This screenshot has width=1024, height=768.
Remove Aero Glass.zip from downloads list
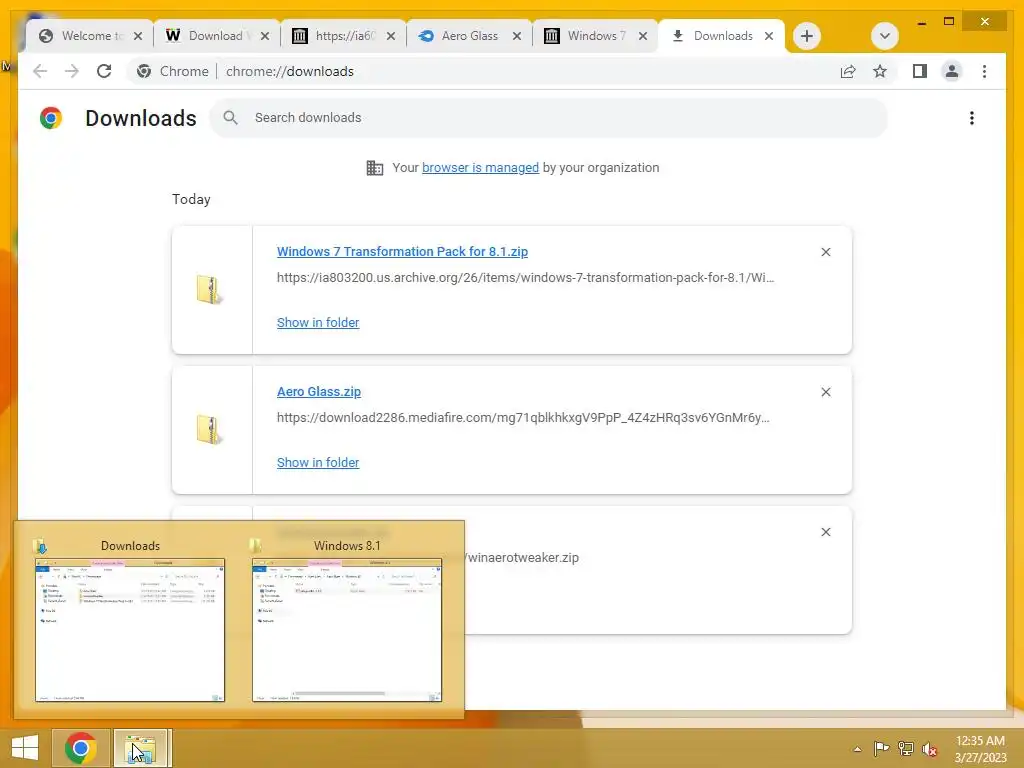point(825,392)
